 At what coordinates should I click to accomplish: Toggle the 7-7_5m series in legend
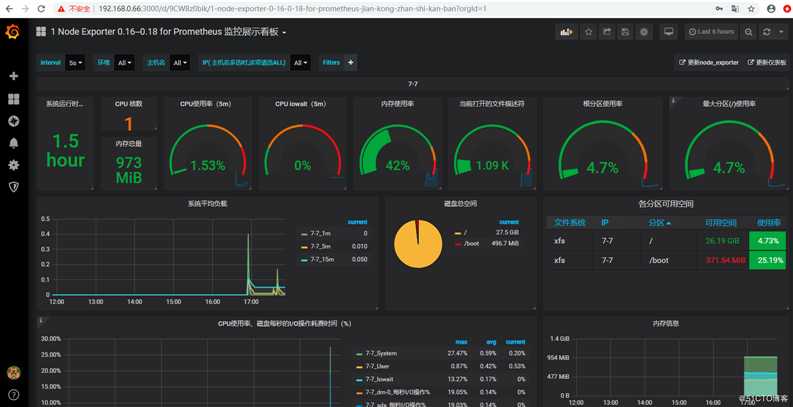(x=320, y=246)
